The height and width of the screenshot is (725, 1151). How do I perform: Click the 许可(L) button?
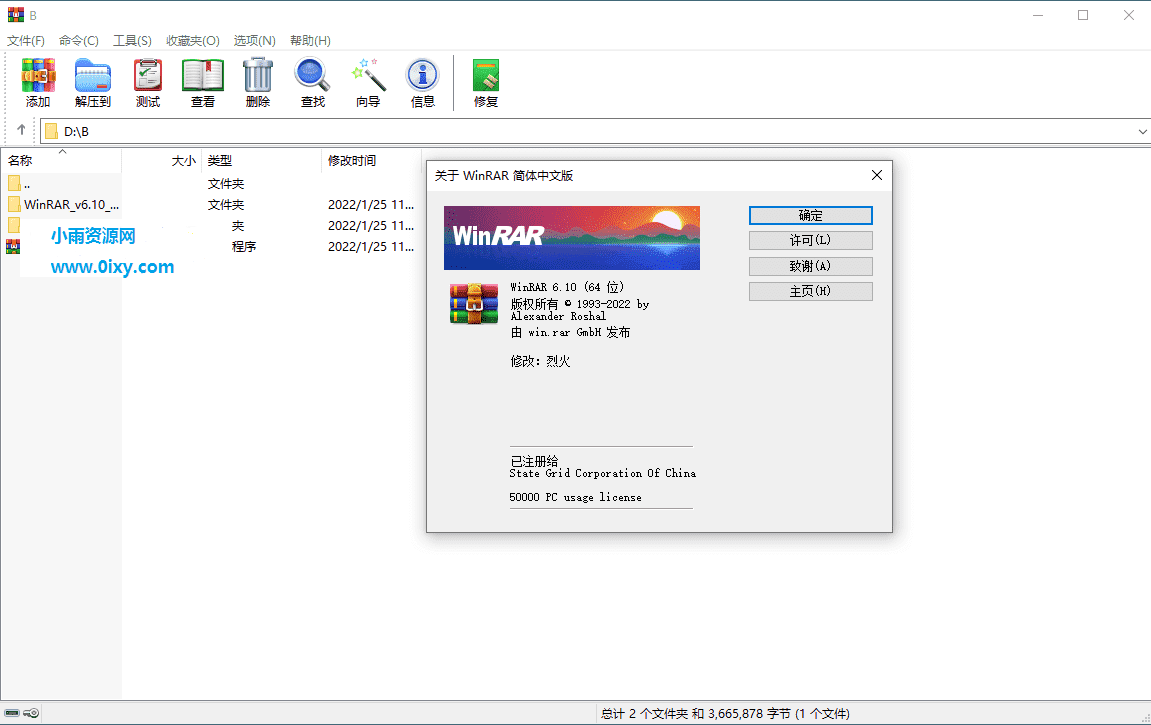[x=810, y=241]
